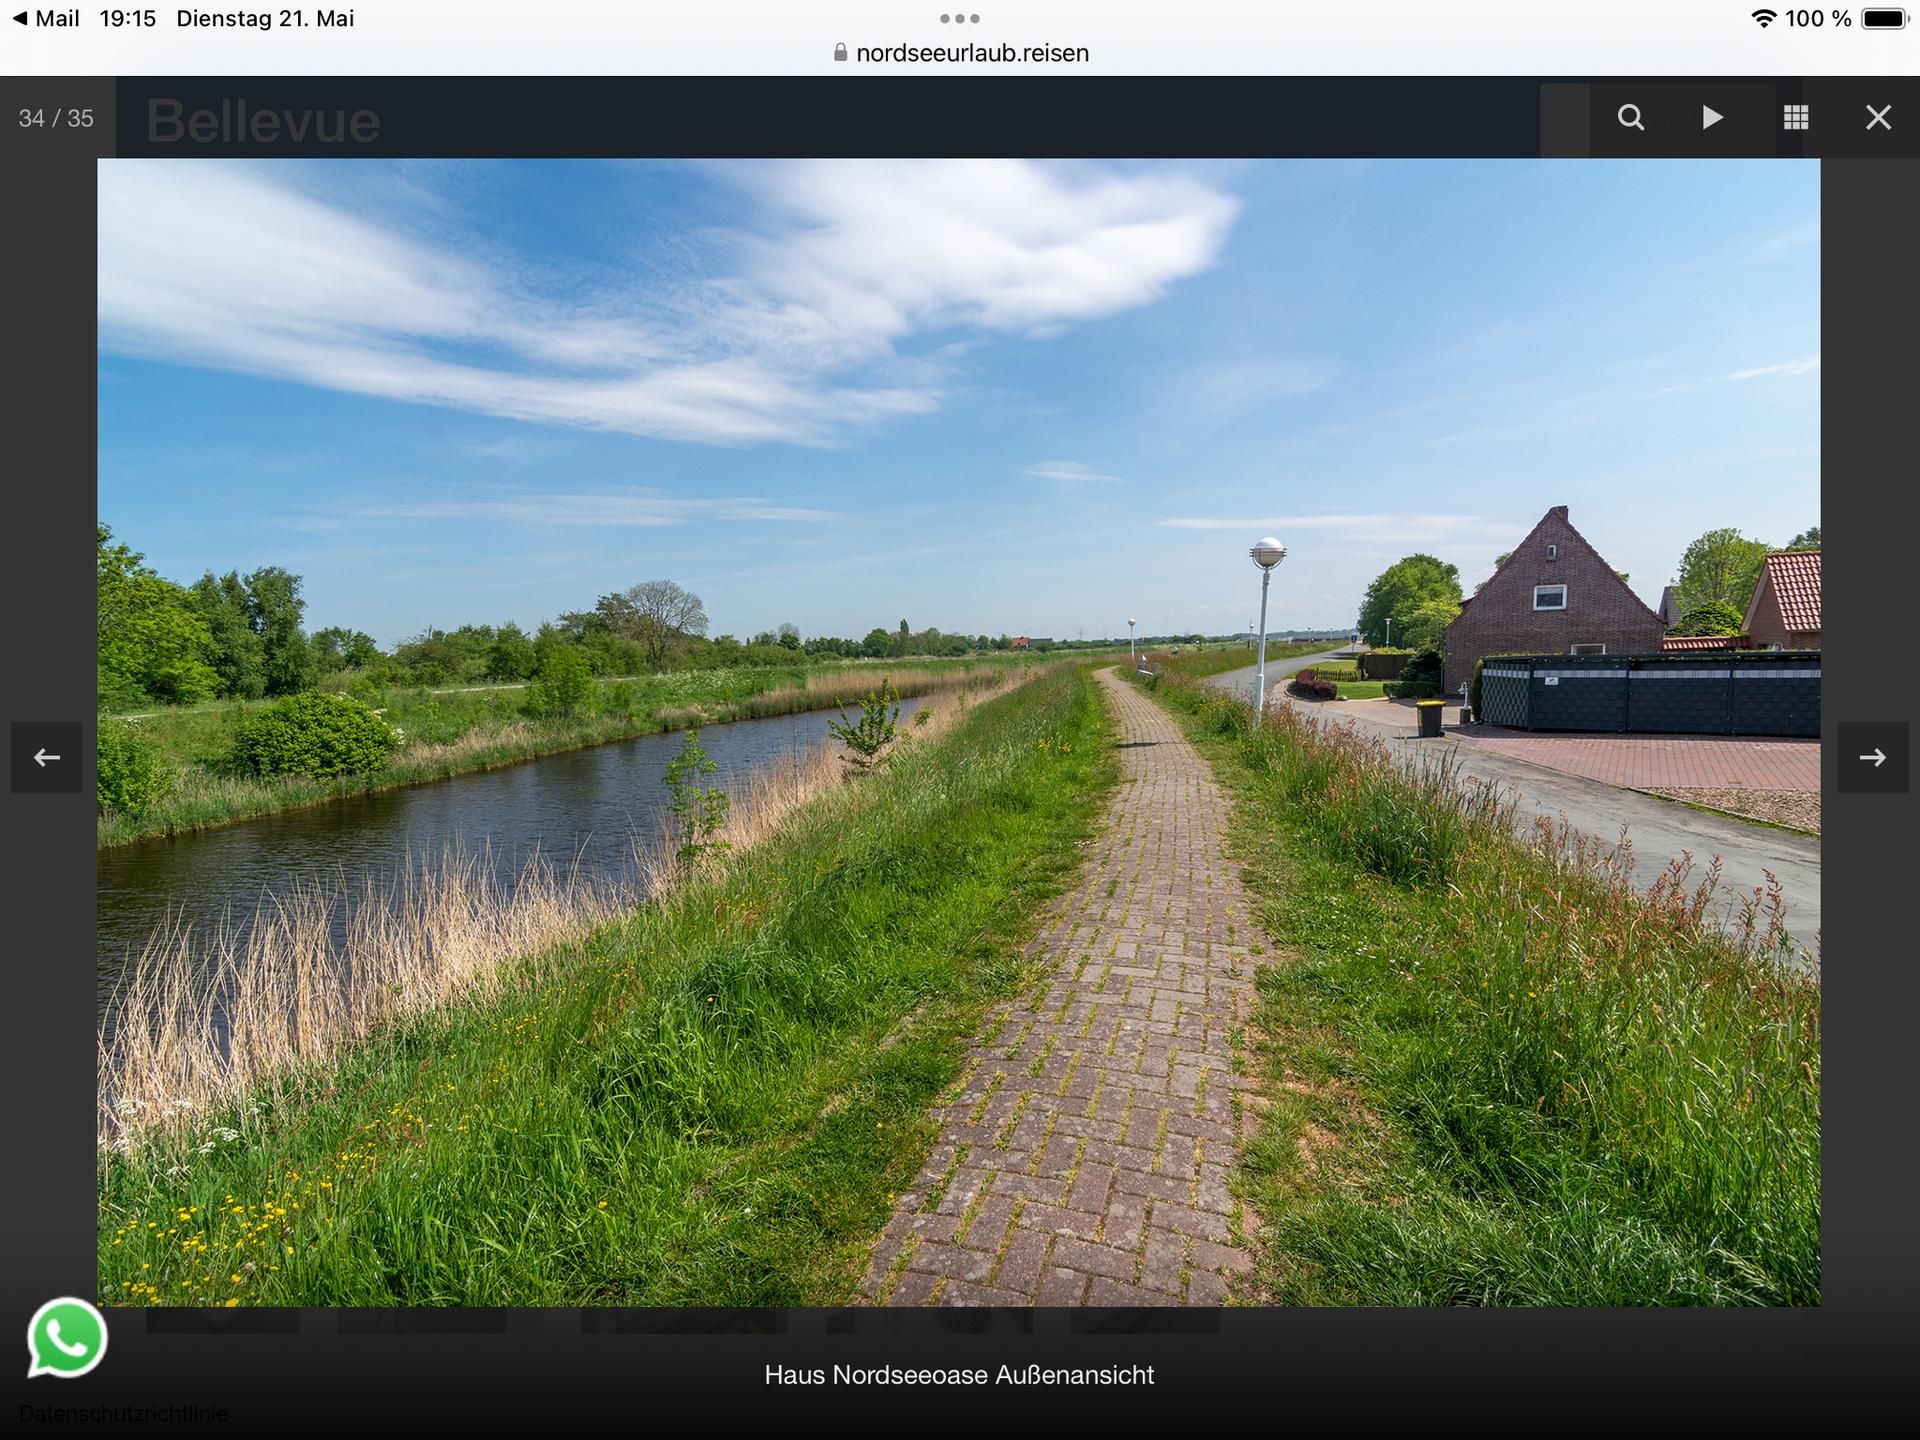
Task: Tap the date Dienstag 21. Mai
Action: click(x=265, y=19)
